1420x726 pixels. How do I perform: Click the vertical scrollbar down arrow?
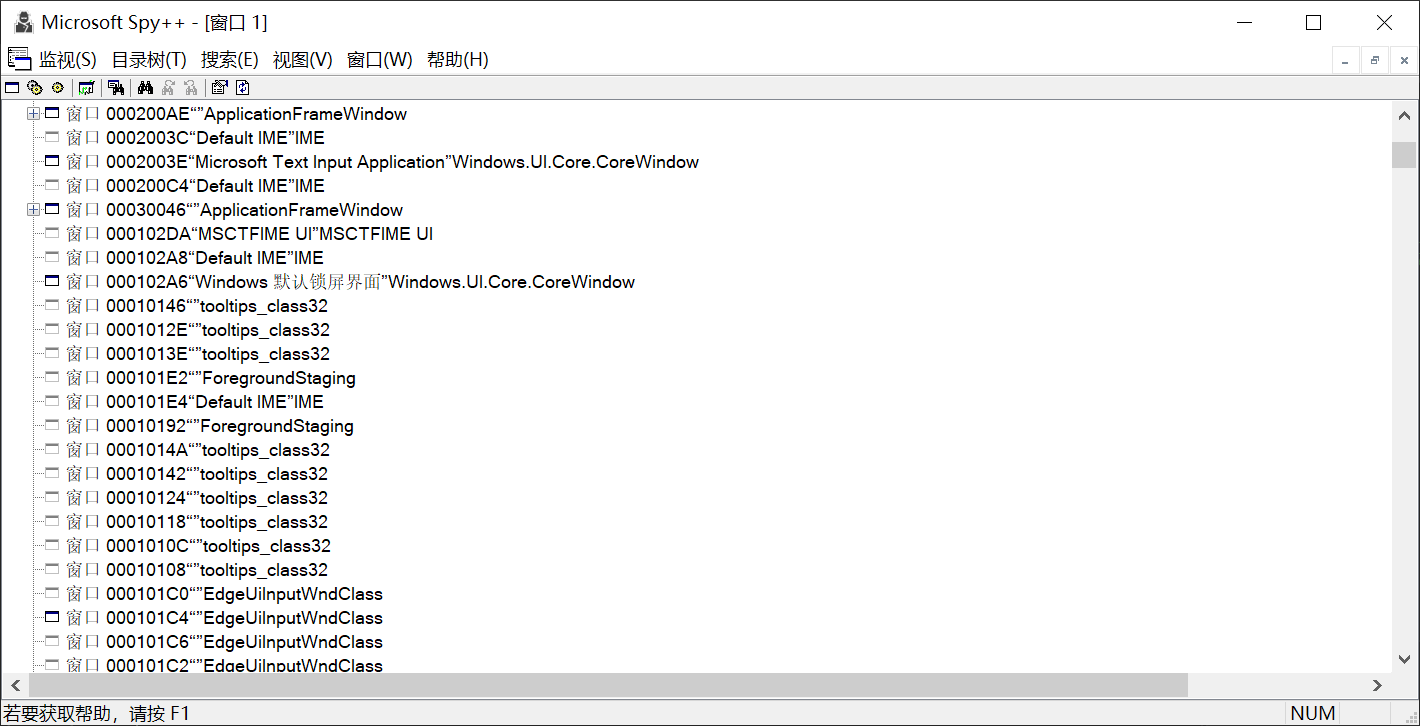pyautogui.click(x=1404, y=659)
